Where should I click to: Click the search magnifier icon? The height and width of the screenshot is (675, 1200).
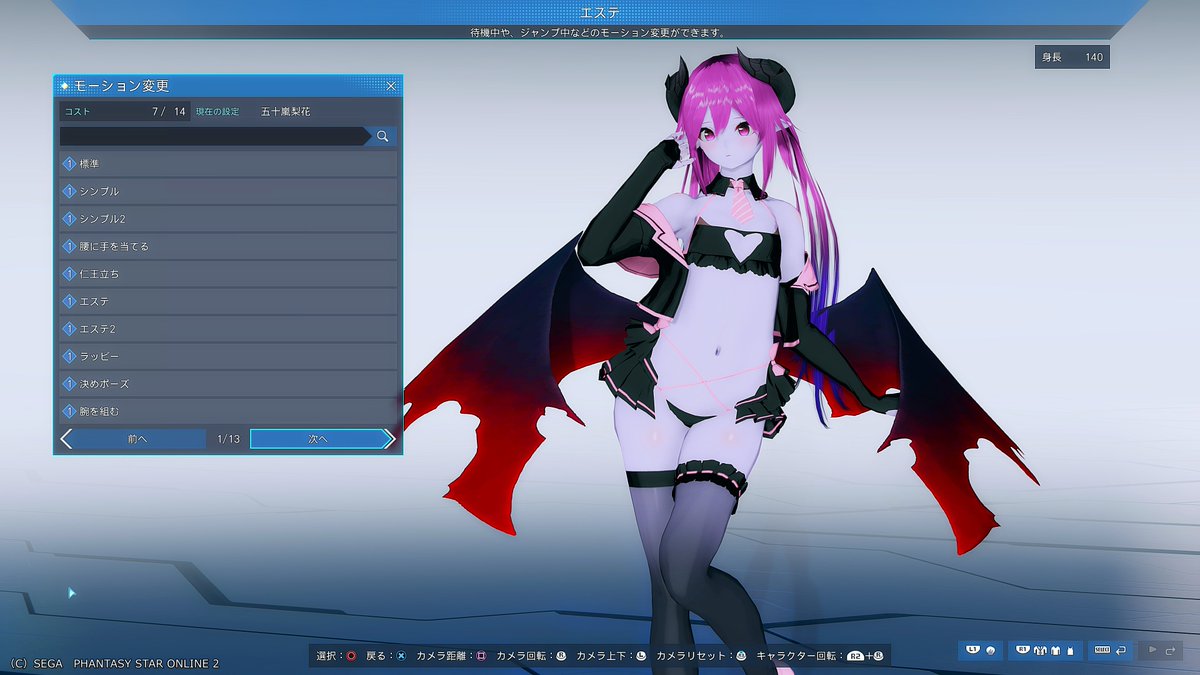[x=382, y=136]
